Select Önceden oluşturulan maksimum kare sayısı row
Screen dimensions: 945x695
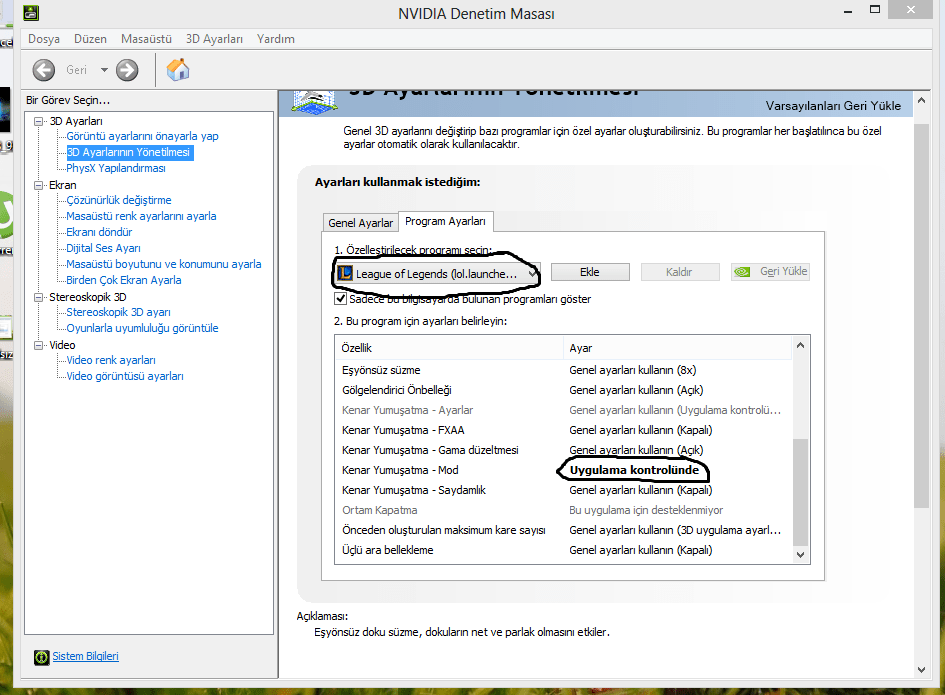point(564,530)
